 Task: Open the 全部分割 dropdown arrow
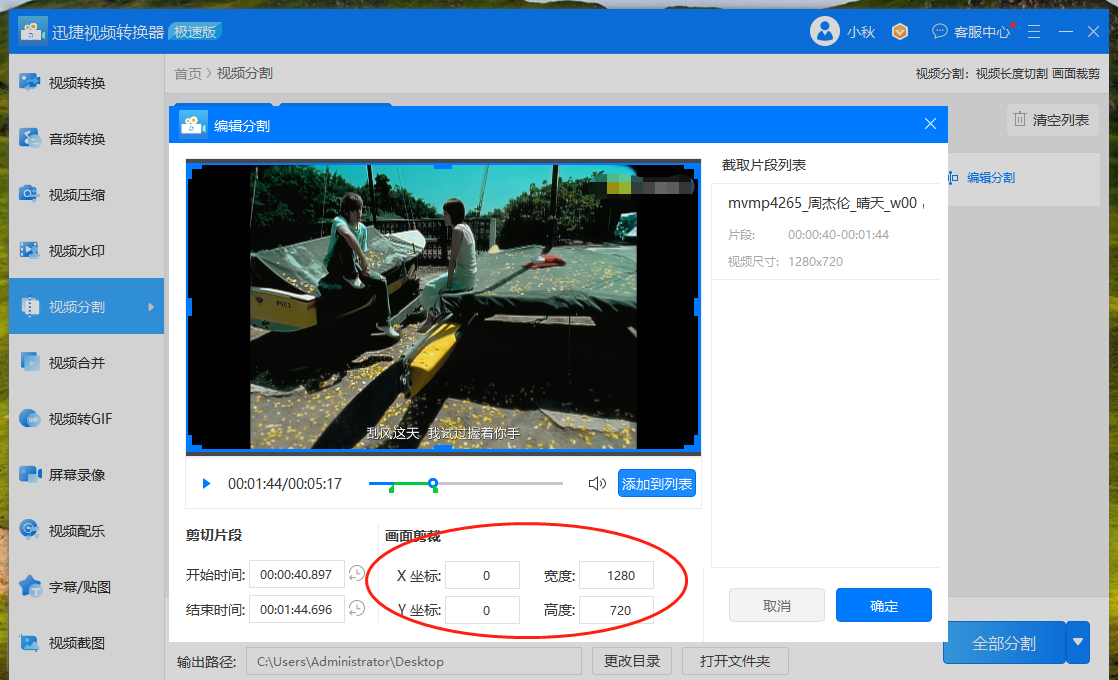[x=1078, y=643]
